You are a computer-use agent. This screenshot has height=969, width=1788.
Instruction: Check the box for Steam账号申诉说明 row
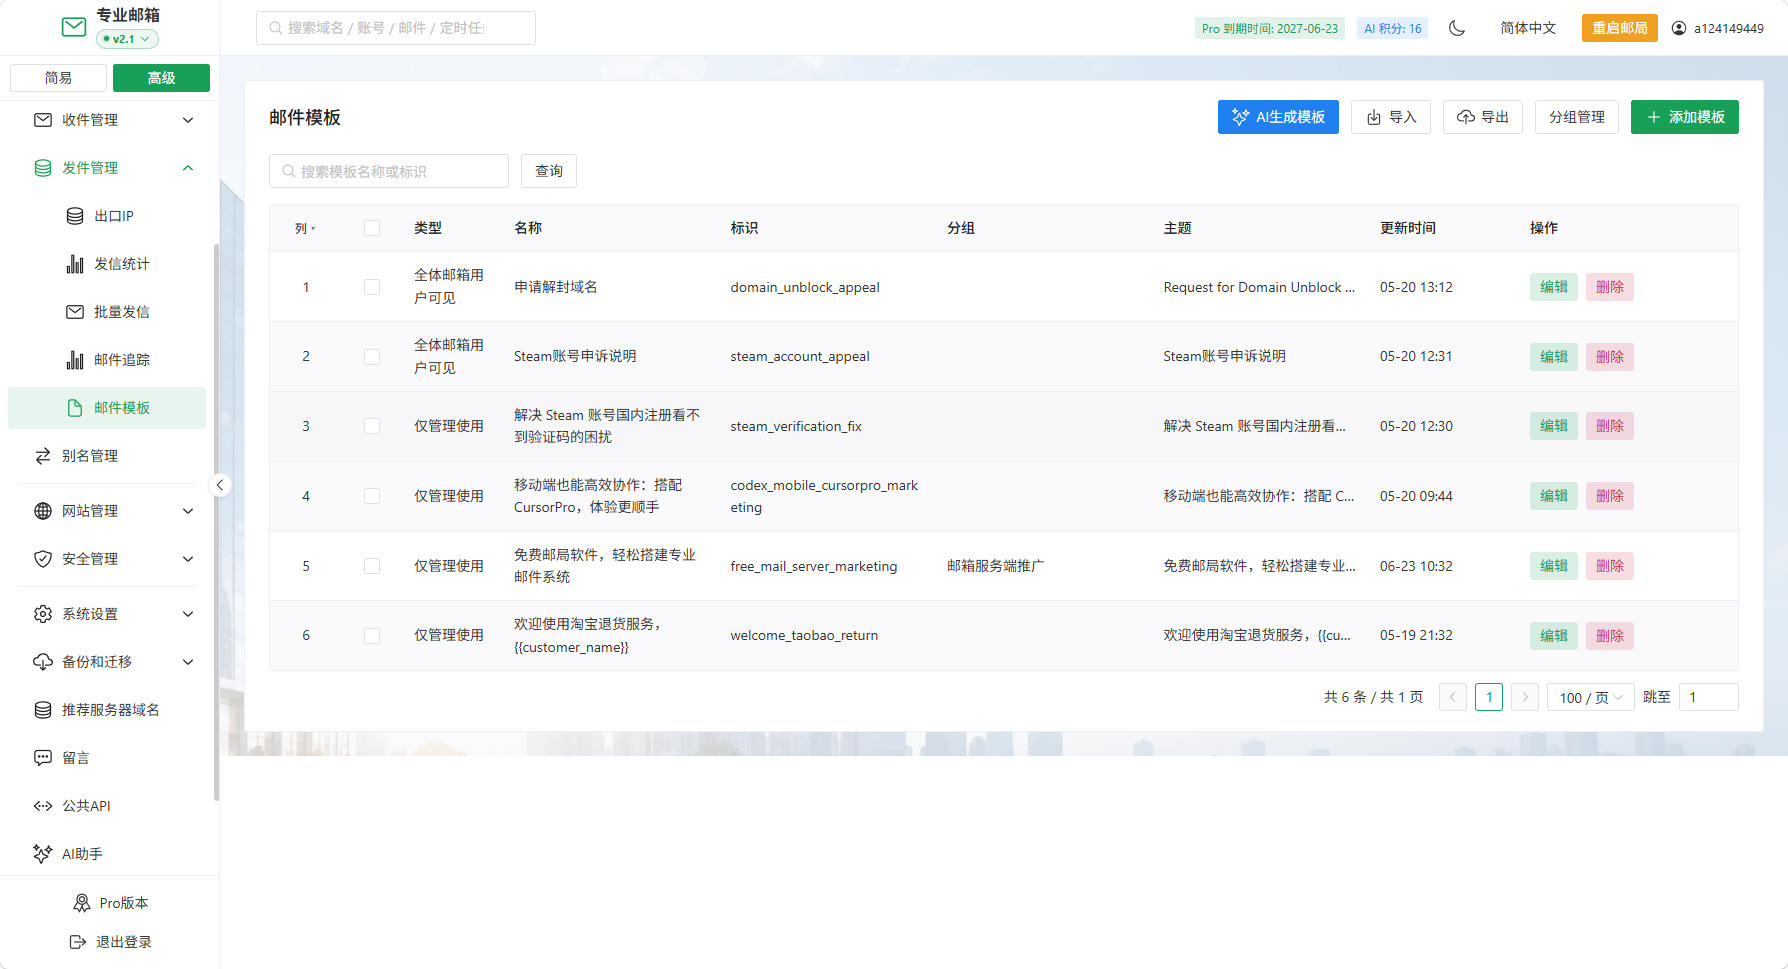point(372,357)
